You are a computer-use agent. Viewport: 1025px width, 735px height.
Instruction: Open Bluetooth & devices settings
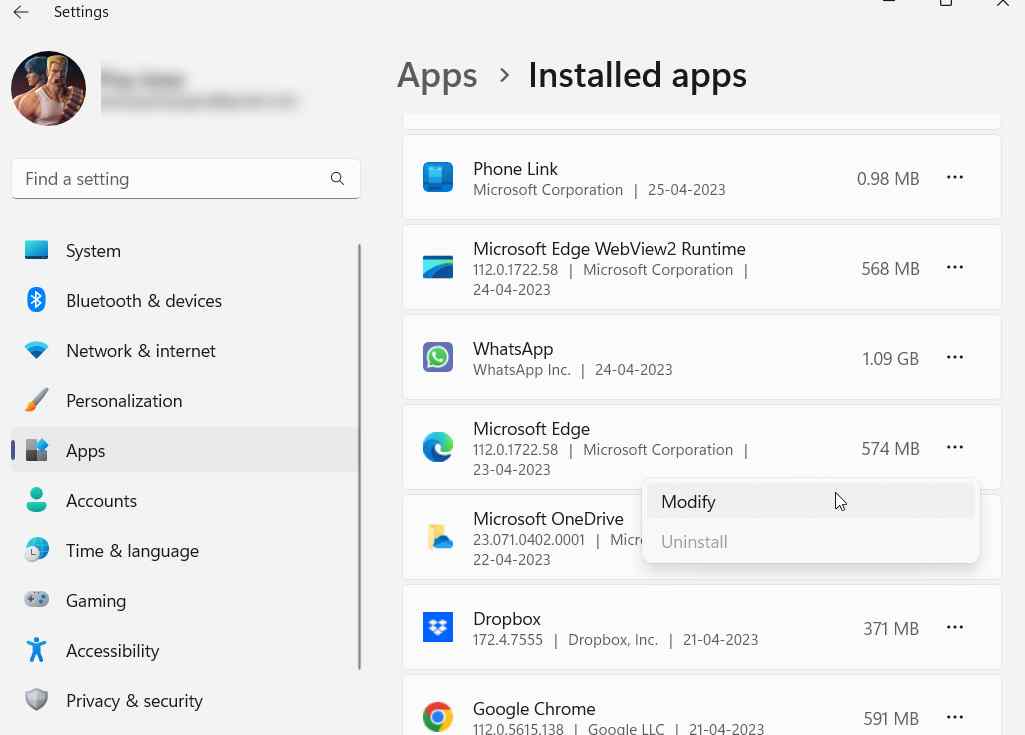(144, 301)
